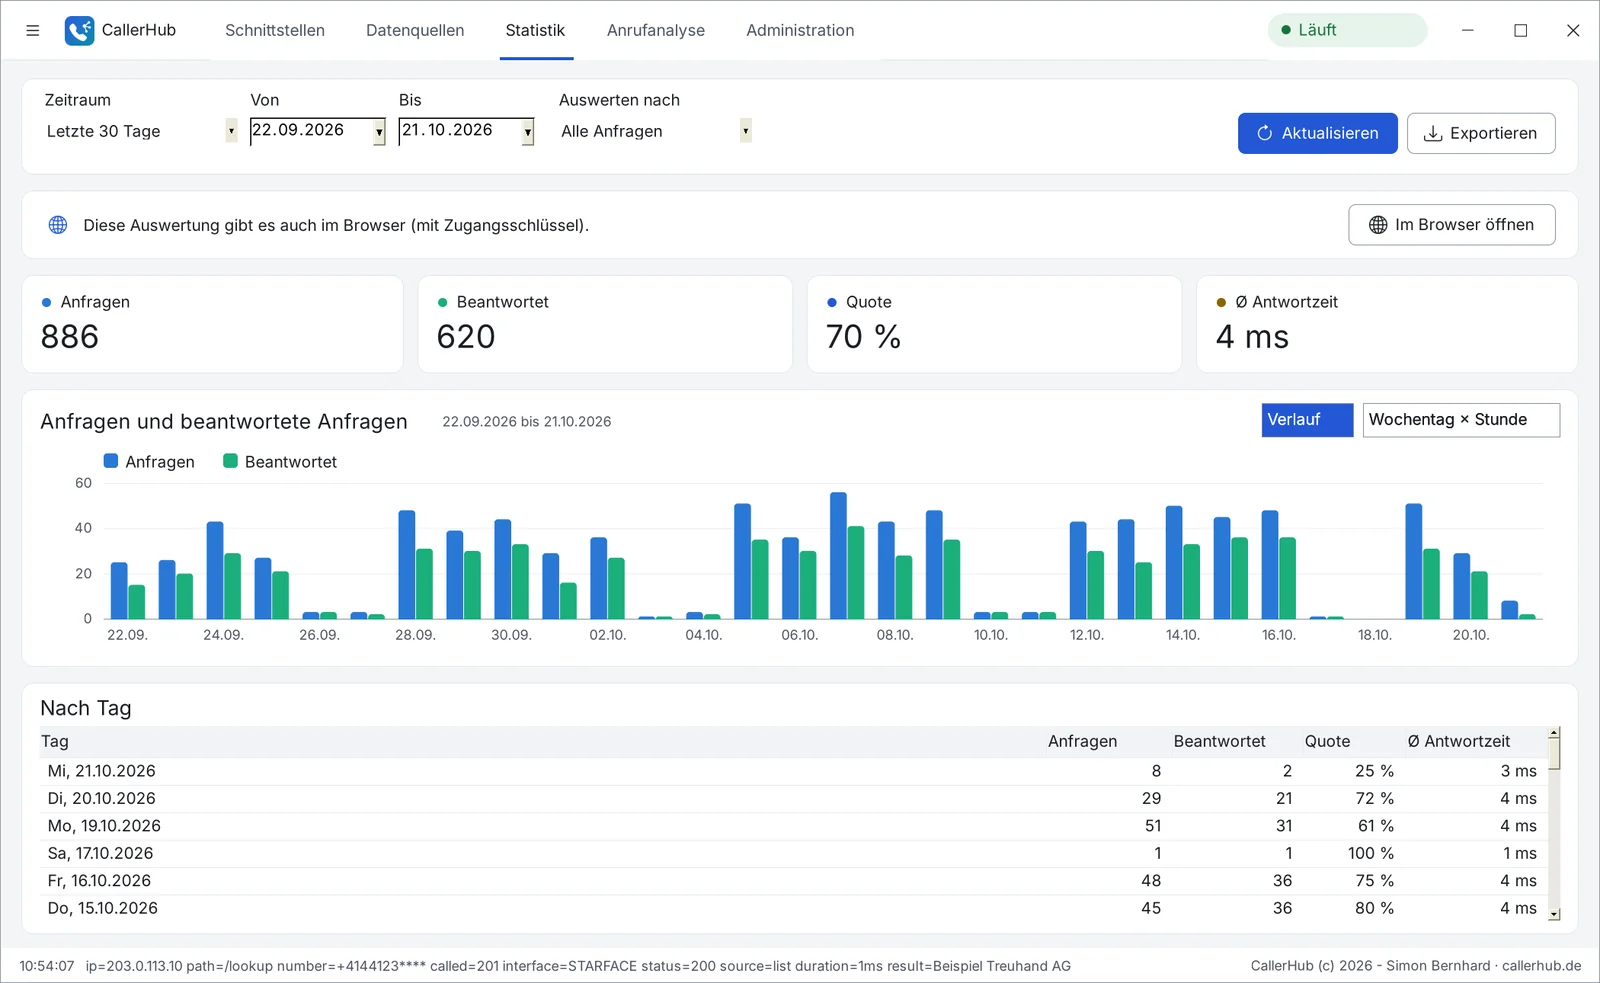Open the Von date picker arrow

click(379, 132)
